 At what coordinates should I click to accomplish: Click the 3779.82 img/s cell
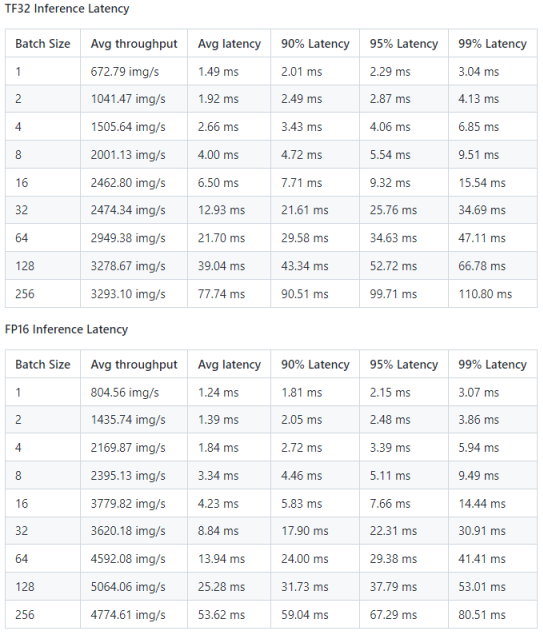tap(134, 503)
